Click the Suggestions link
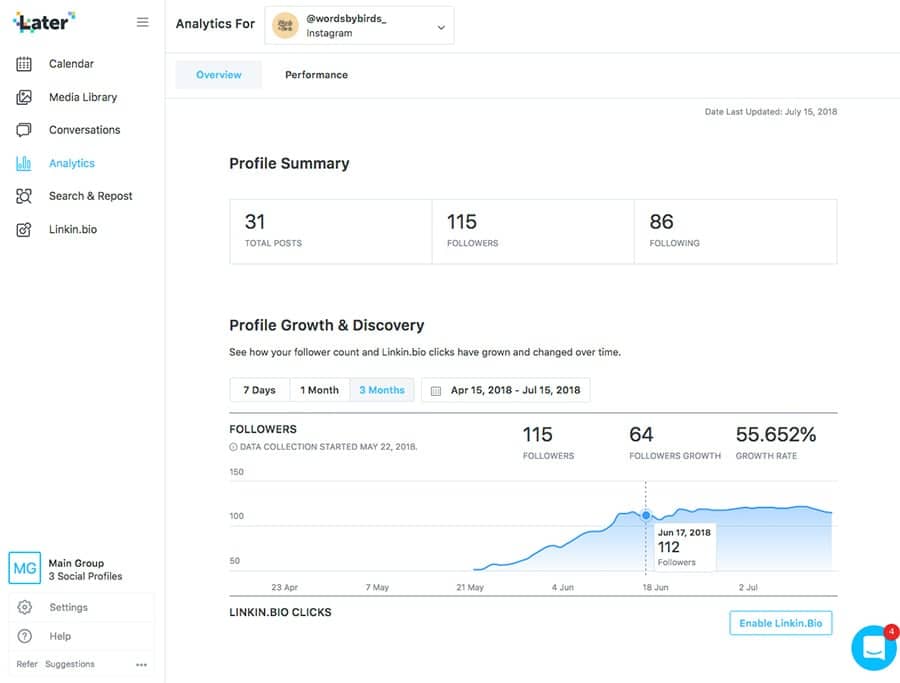The height and width of the screenshot is (683, 900). click(x=70, y=664)
